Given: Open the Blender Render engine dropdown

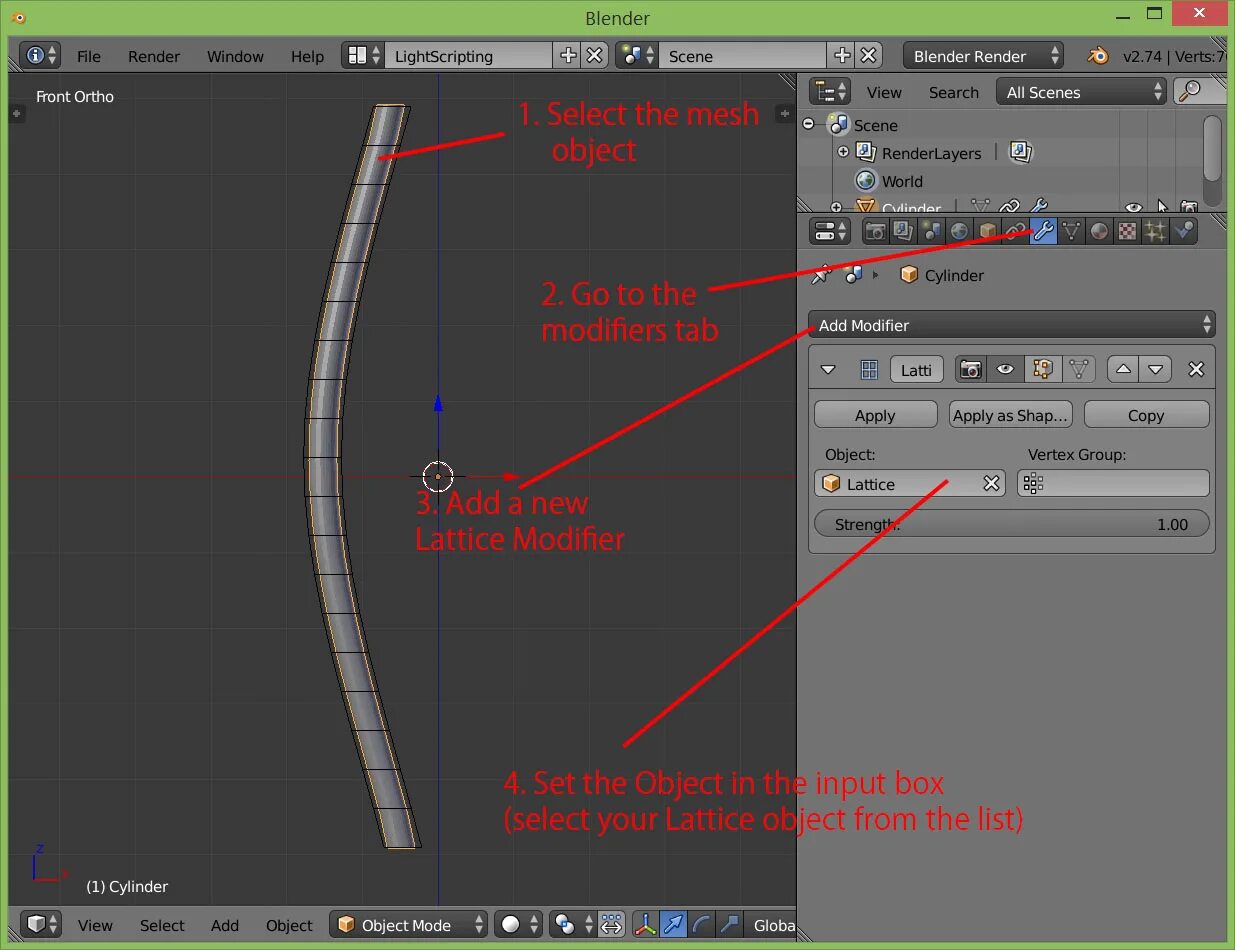Looking at the screenshot, I should point(982,56).
